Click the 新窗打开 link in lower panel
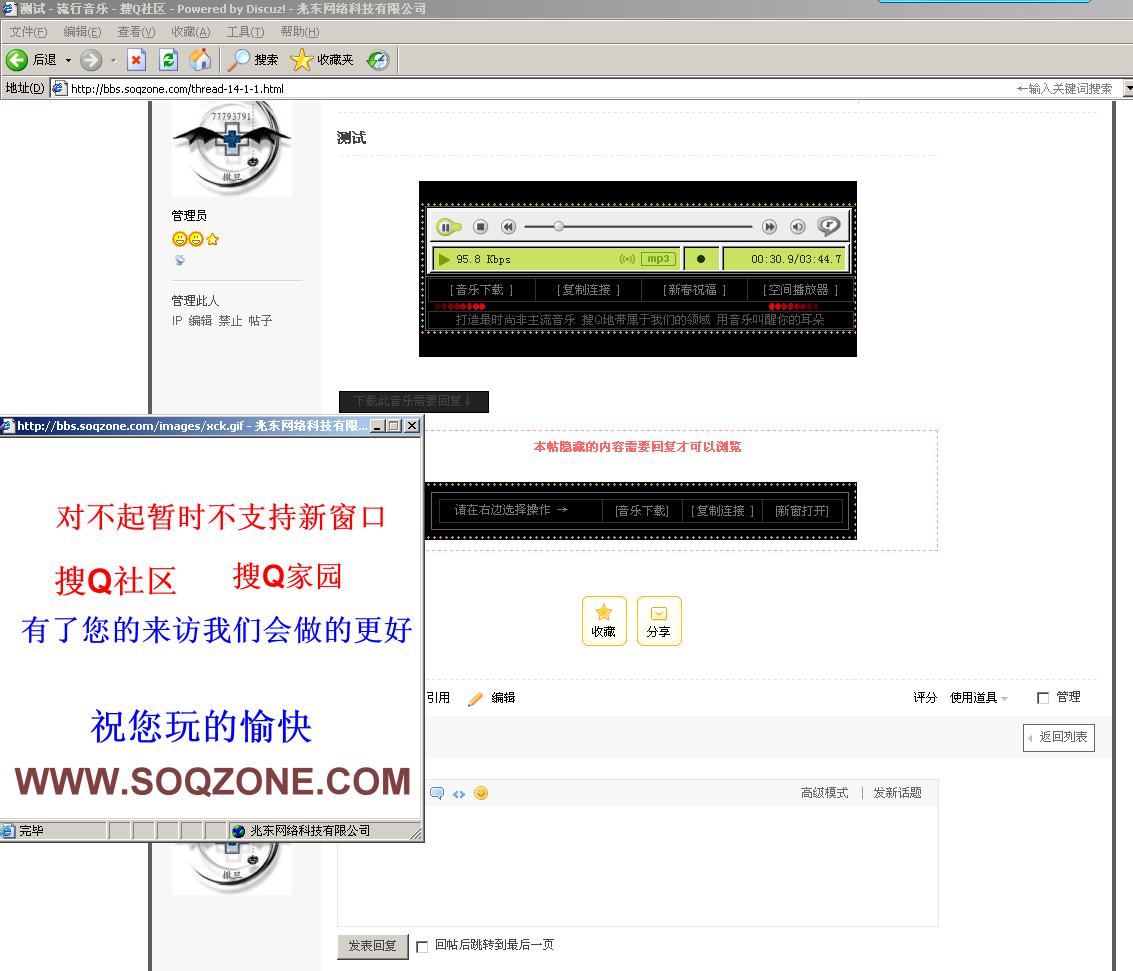The image size is (1133, 971). 802,511
